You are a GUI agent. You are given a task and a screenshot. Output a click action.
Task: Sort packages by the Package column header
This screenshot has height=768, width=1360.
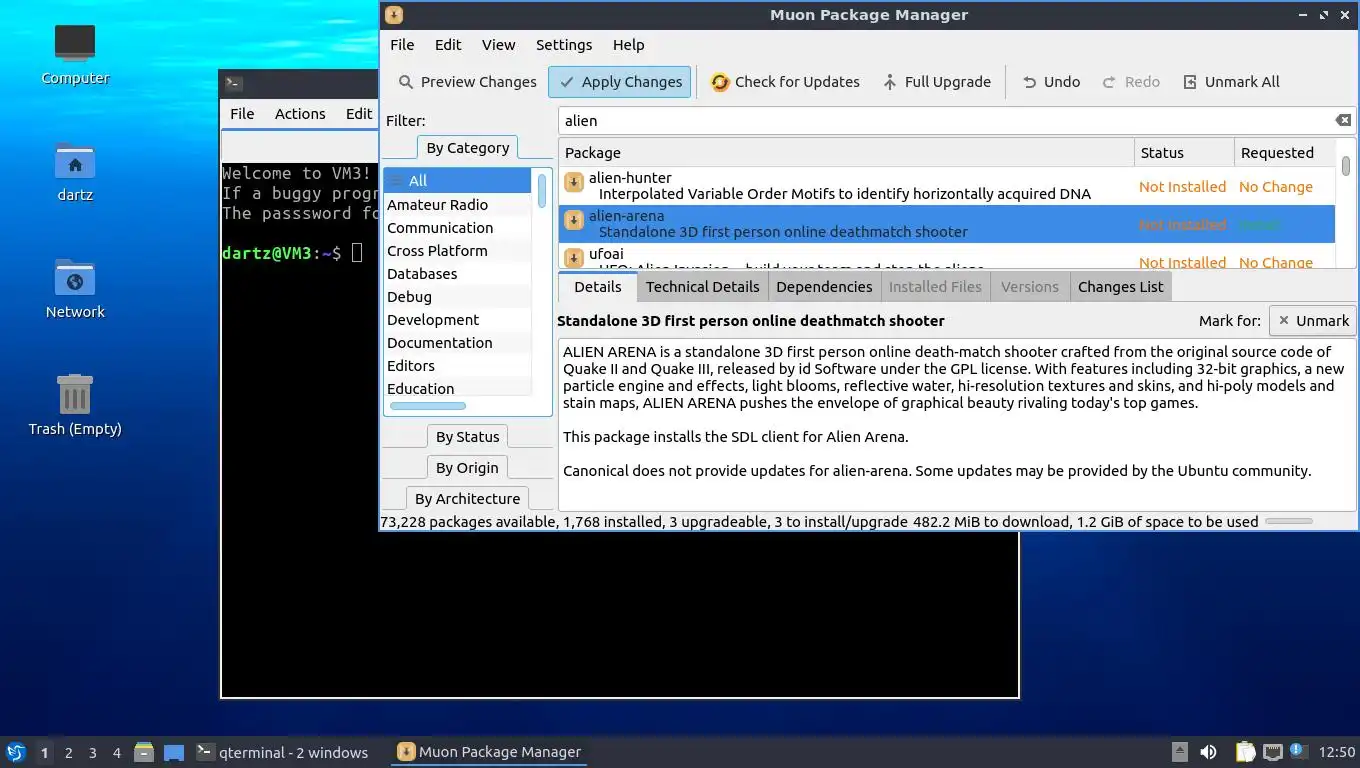pyautogui.click(x=846, y=153)
